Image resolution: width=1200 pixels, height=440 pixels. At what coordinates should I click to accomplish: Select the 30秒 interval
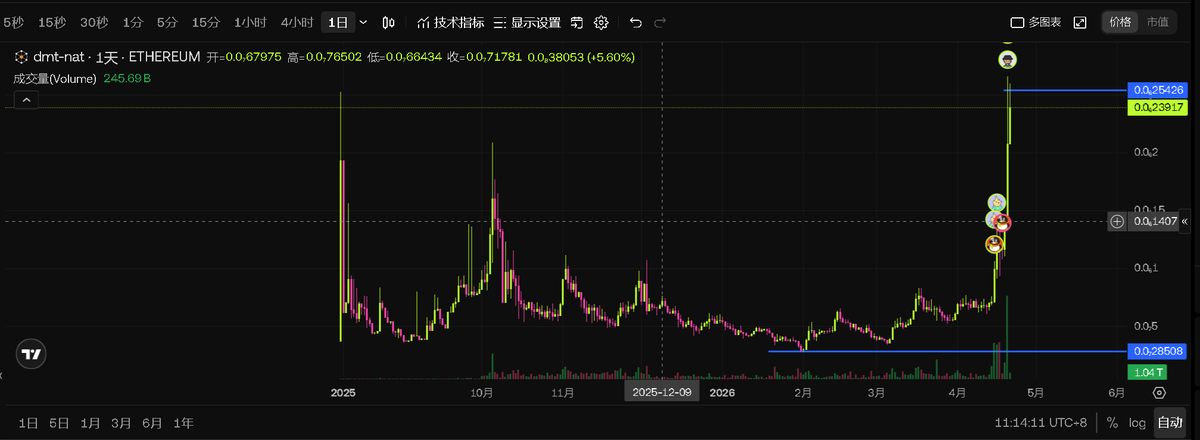(94, 22)
